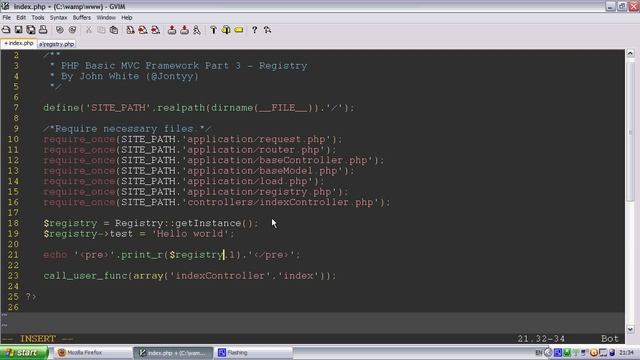640x360 pixels.
Task: Open the Help menu
Action: 127,18
